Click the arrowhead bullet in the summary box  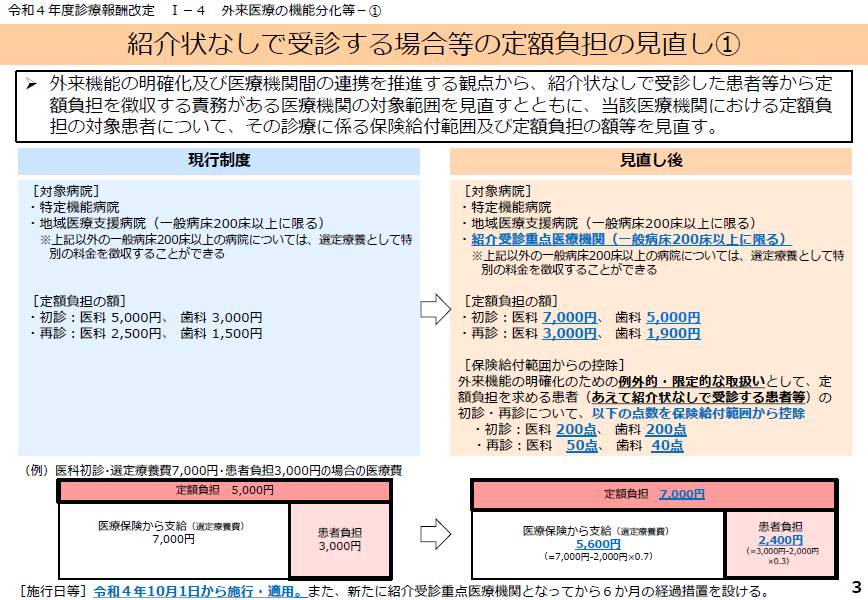[31, 84]
